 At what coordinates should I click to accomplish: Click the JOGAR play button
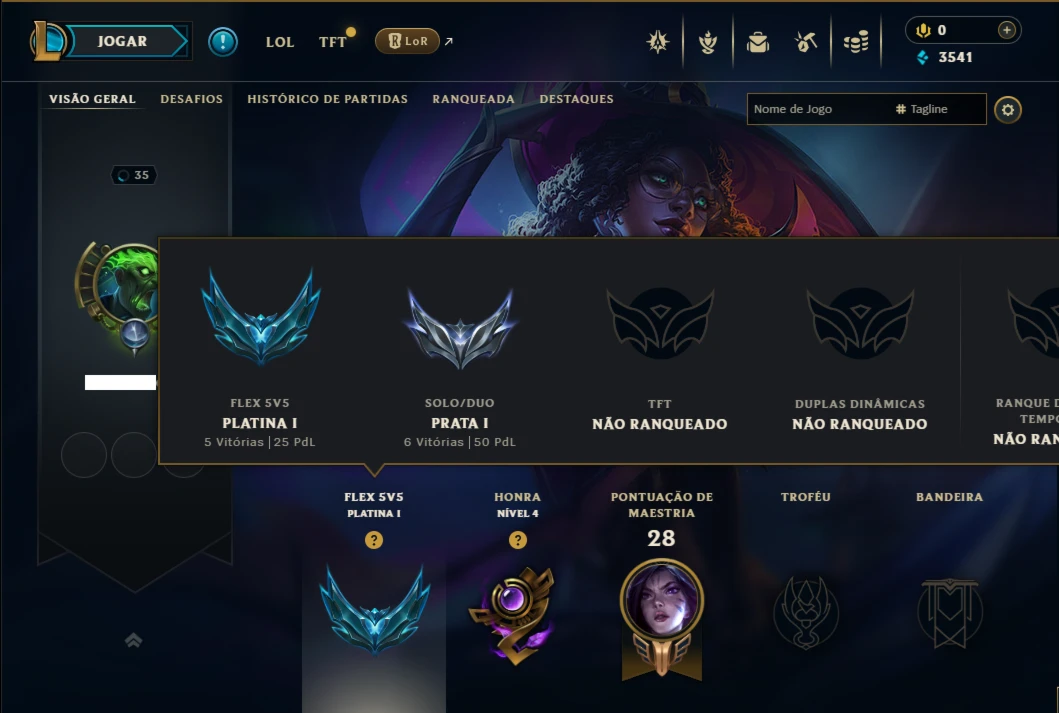coord(122,41)
